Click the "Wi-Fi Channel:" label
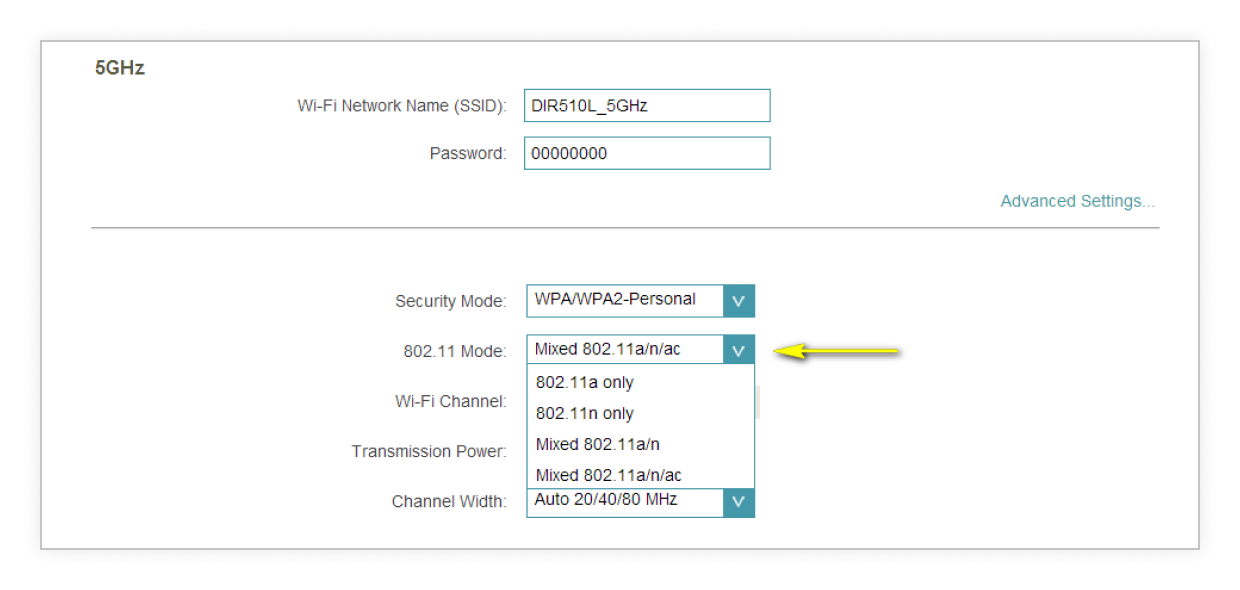 450,401
